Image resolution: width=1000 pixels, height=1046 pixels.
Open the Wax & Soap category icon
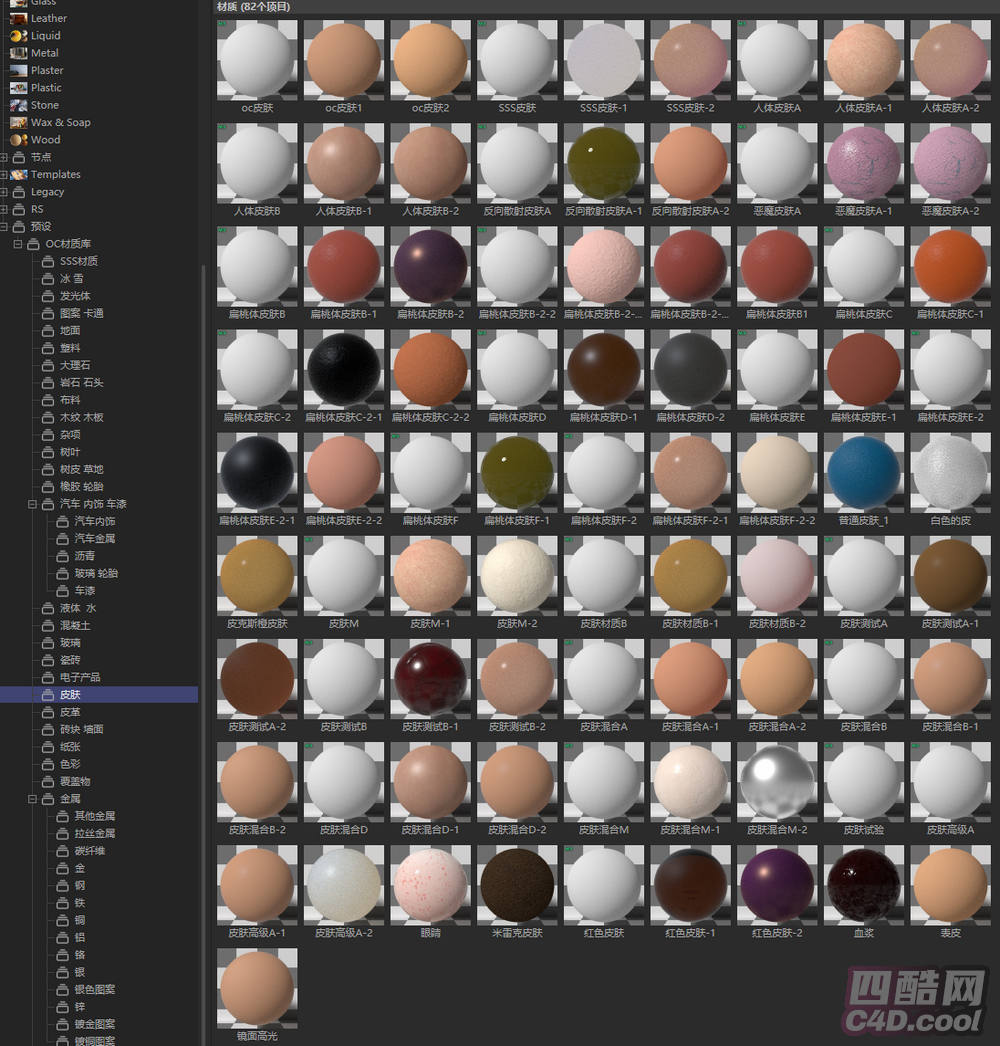pos(18,123)
